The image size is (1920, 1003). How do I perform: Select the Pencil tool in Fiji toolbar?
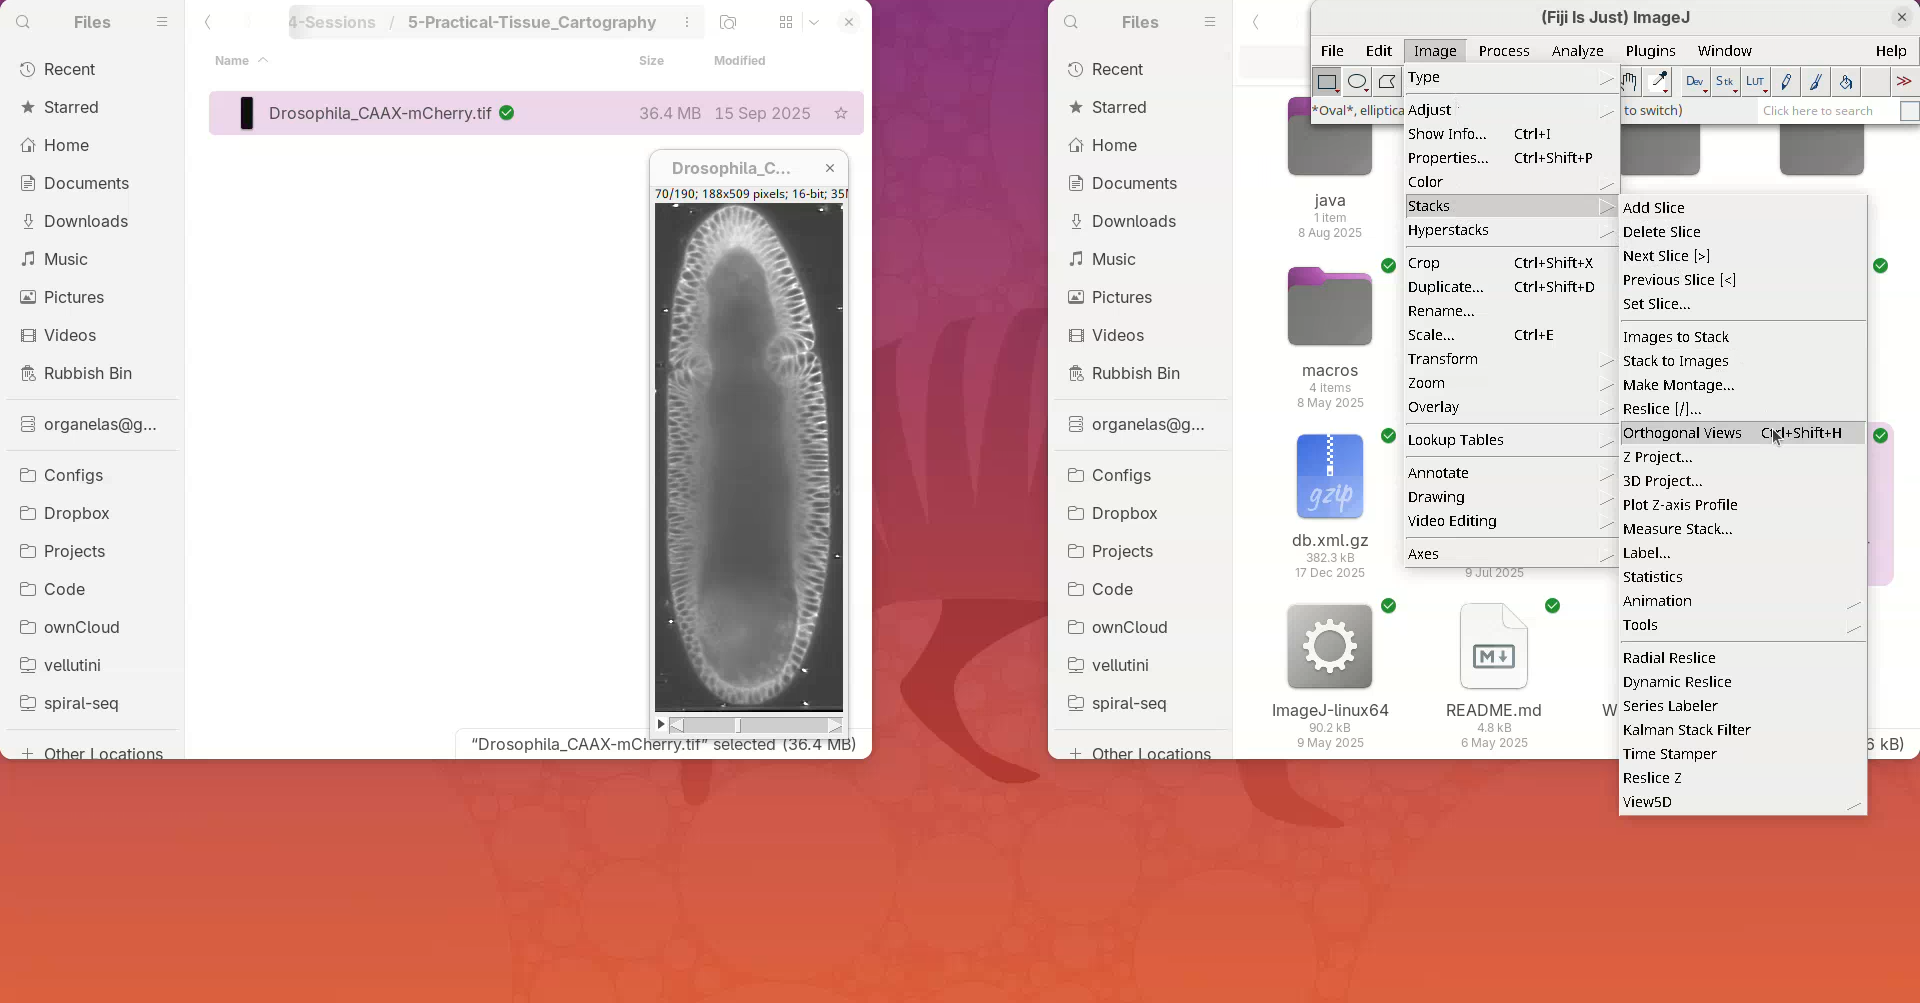tap(1786, 82)
